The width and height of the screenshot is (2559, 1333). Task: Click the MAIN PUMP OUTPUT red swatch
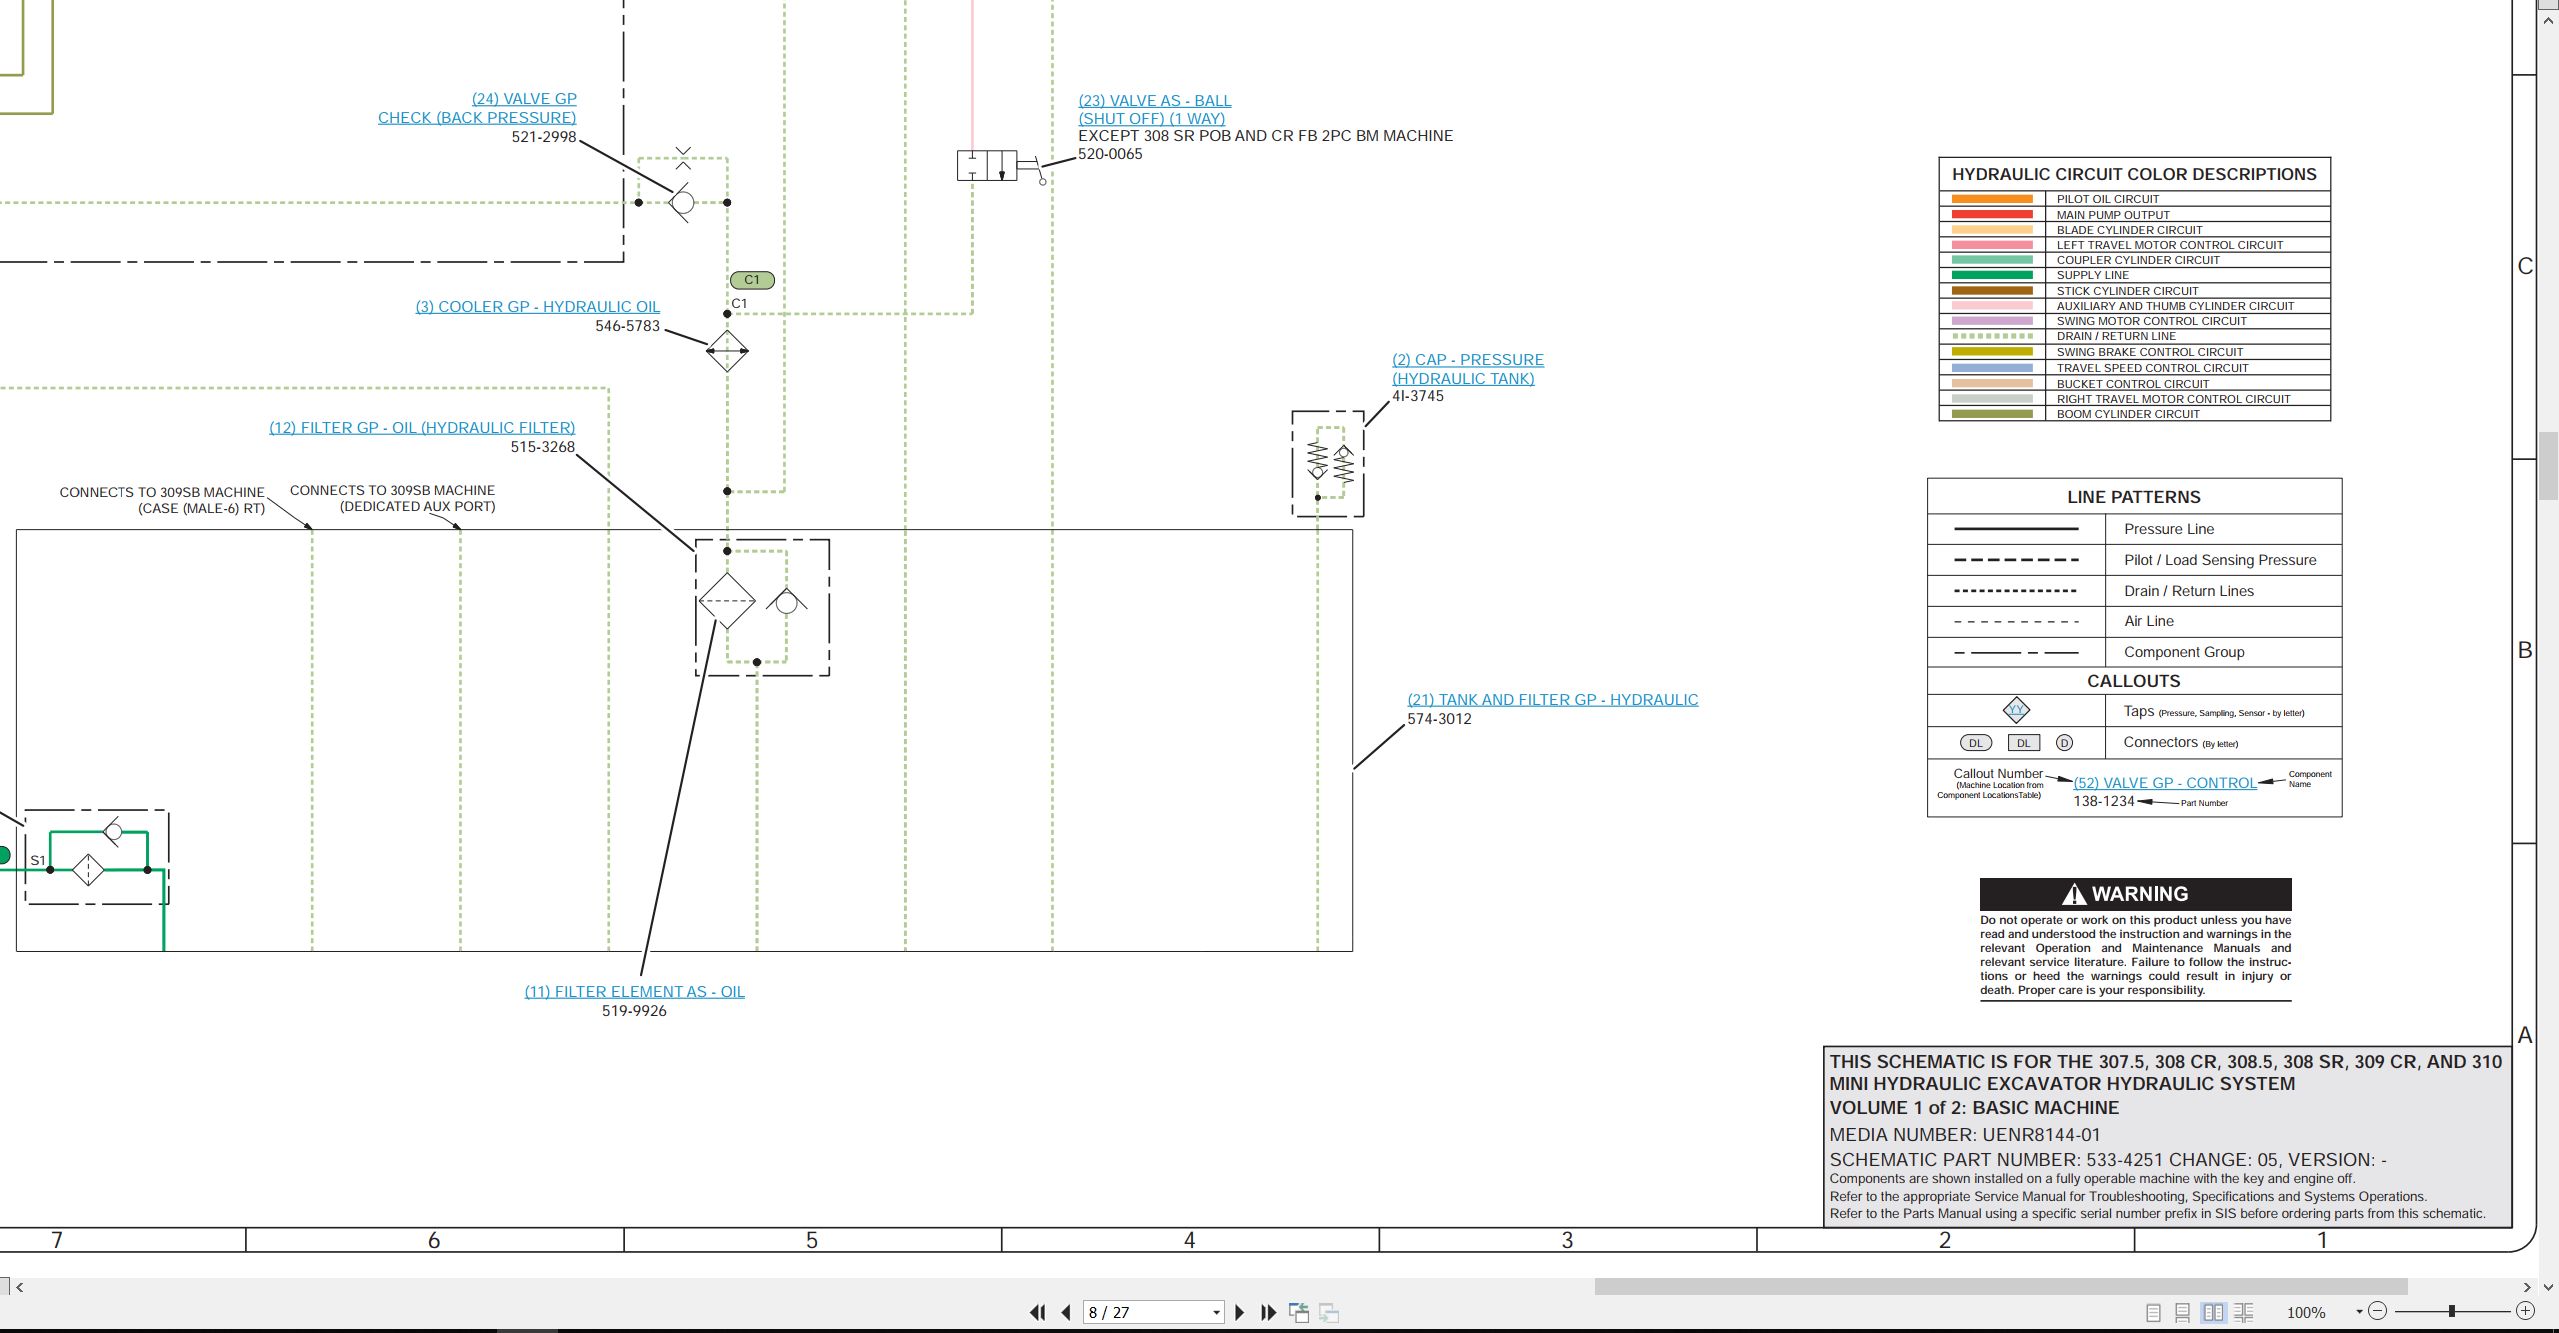(x=1992, y=214)
